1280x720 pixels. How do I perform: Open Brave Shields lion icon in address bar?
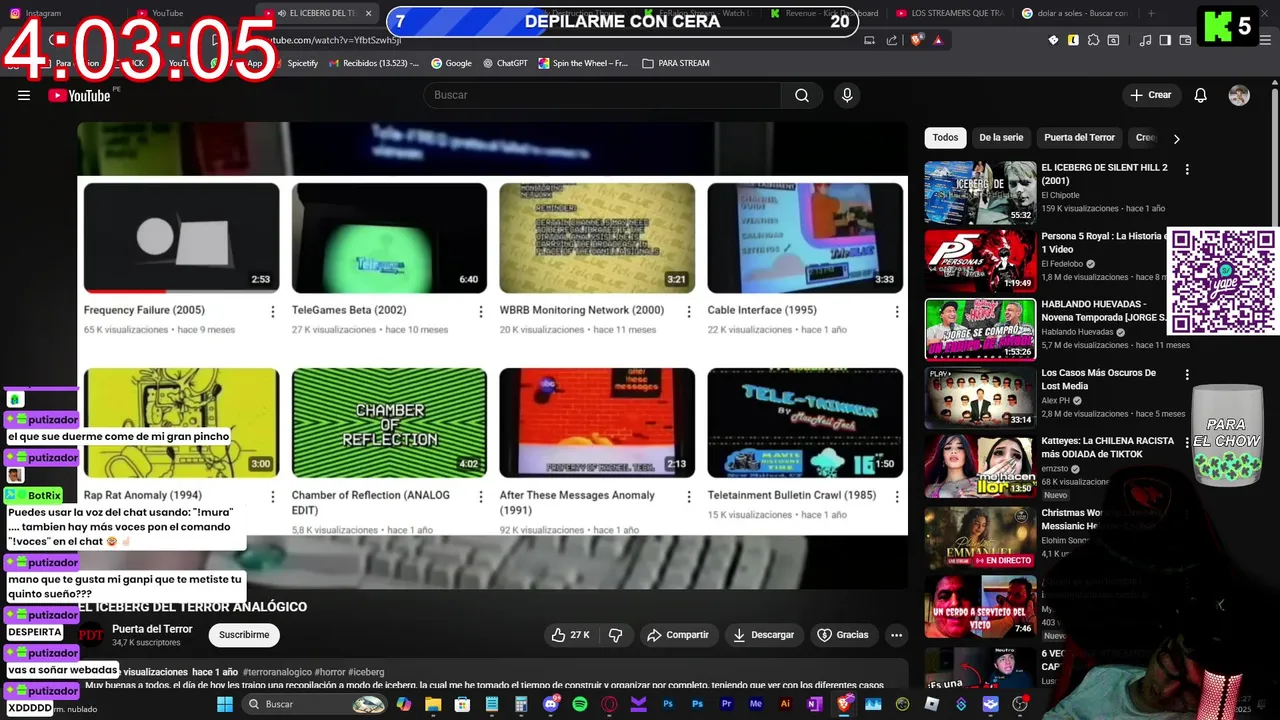917,40
